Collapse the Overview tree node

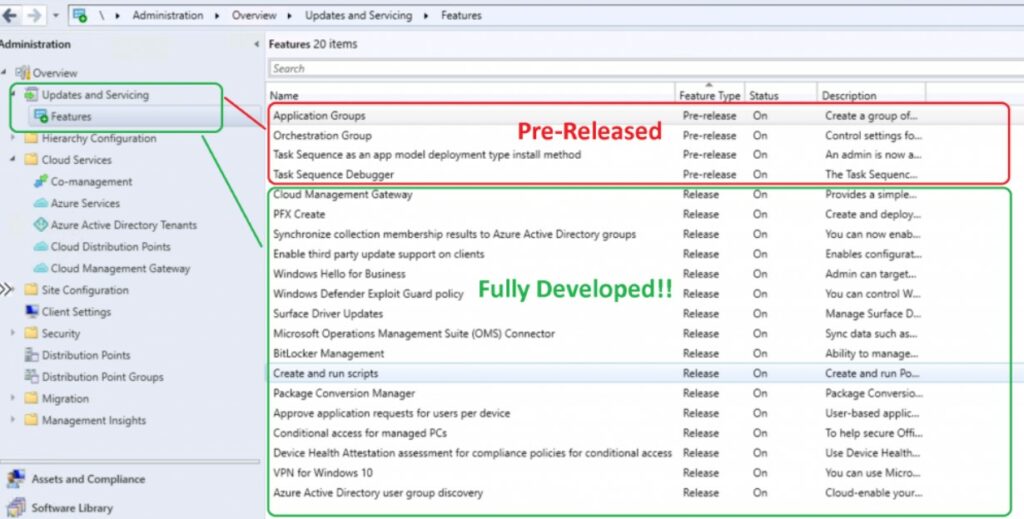(x=4, y=72)
